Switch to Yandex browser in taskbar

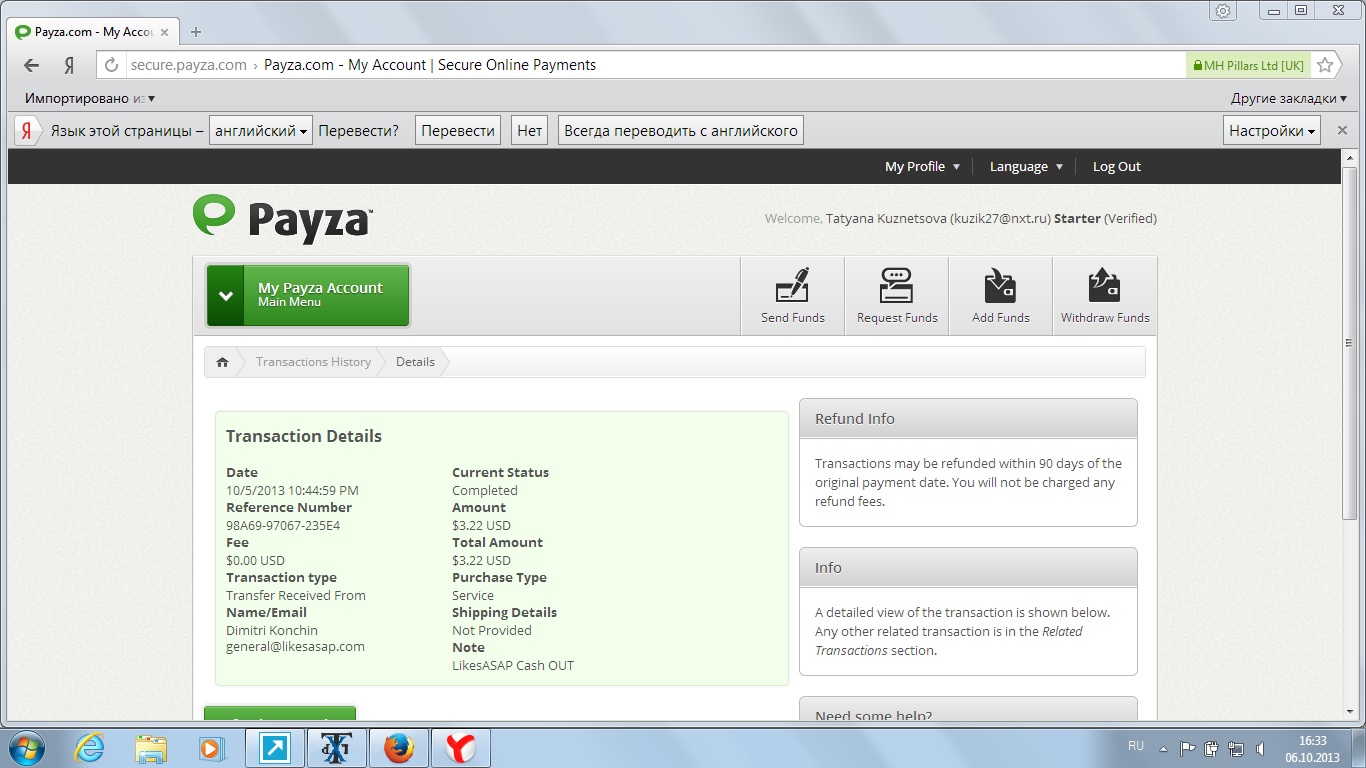tap(460, 748)
